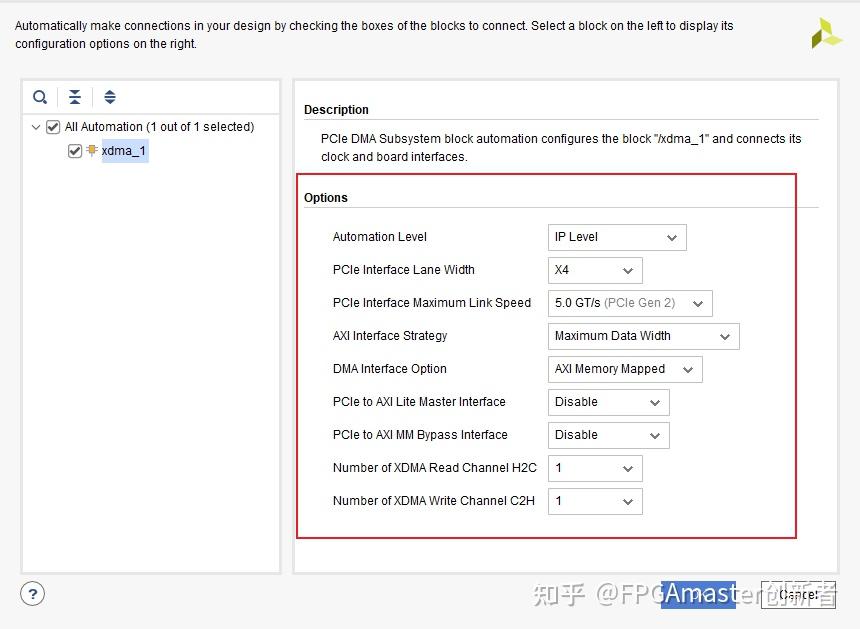Click the expand all icon
Image resolution: width=860 pixels, height=629 pixels.
tap(110, 97)
